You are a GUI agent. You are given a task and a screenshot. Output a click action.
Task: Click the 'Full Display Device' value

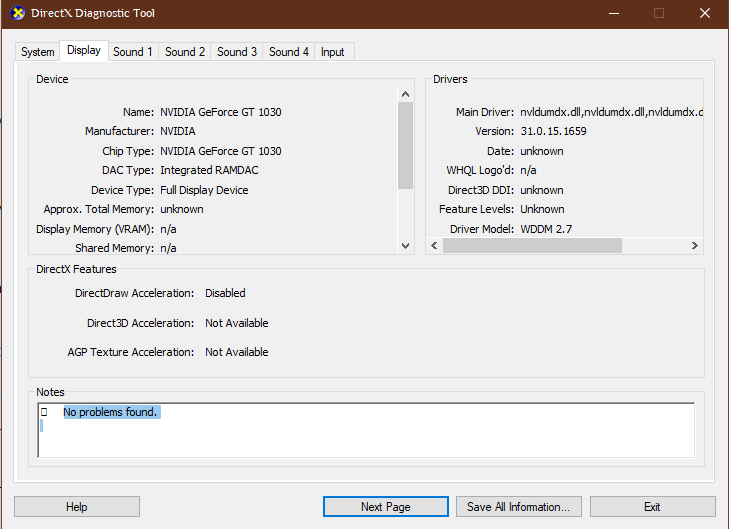(204, 190)
